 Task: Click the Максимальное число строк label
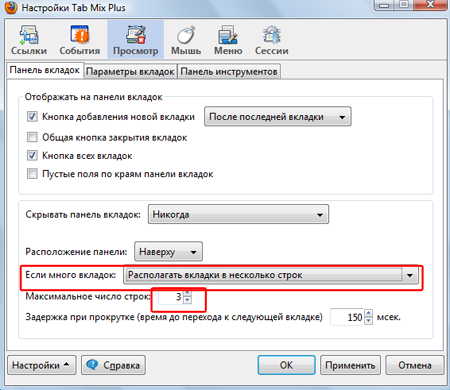coord(88,296)
